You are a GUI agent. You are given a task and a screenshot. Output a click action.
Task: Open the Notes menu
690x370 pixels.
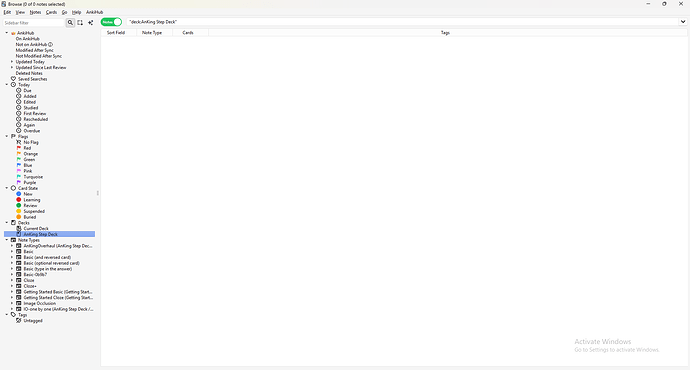(35, 12)
